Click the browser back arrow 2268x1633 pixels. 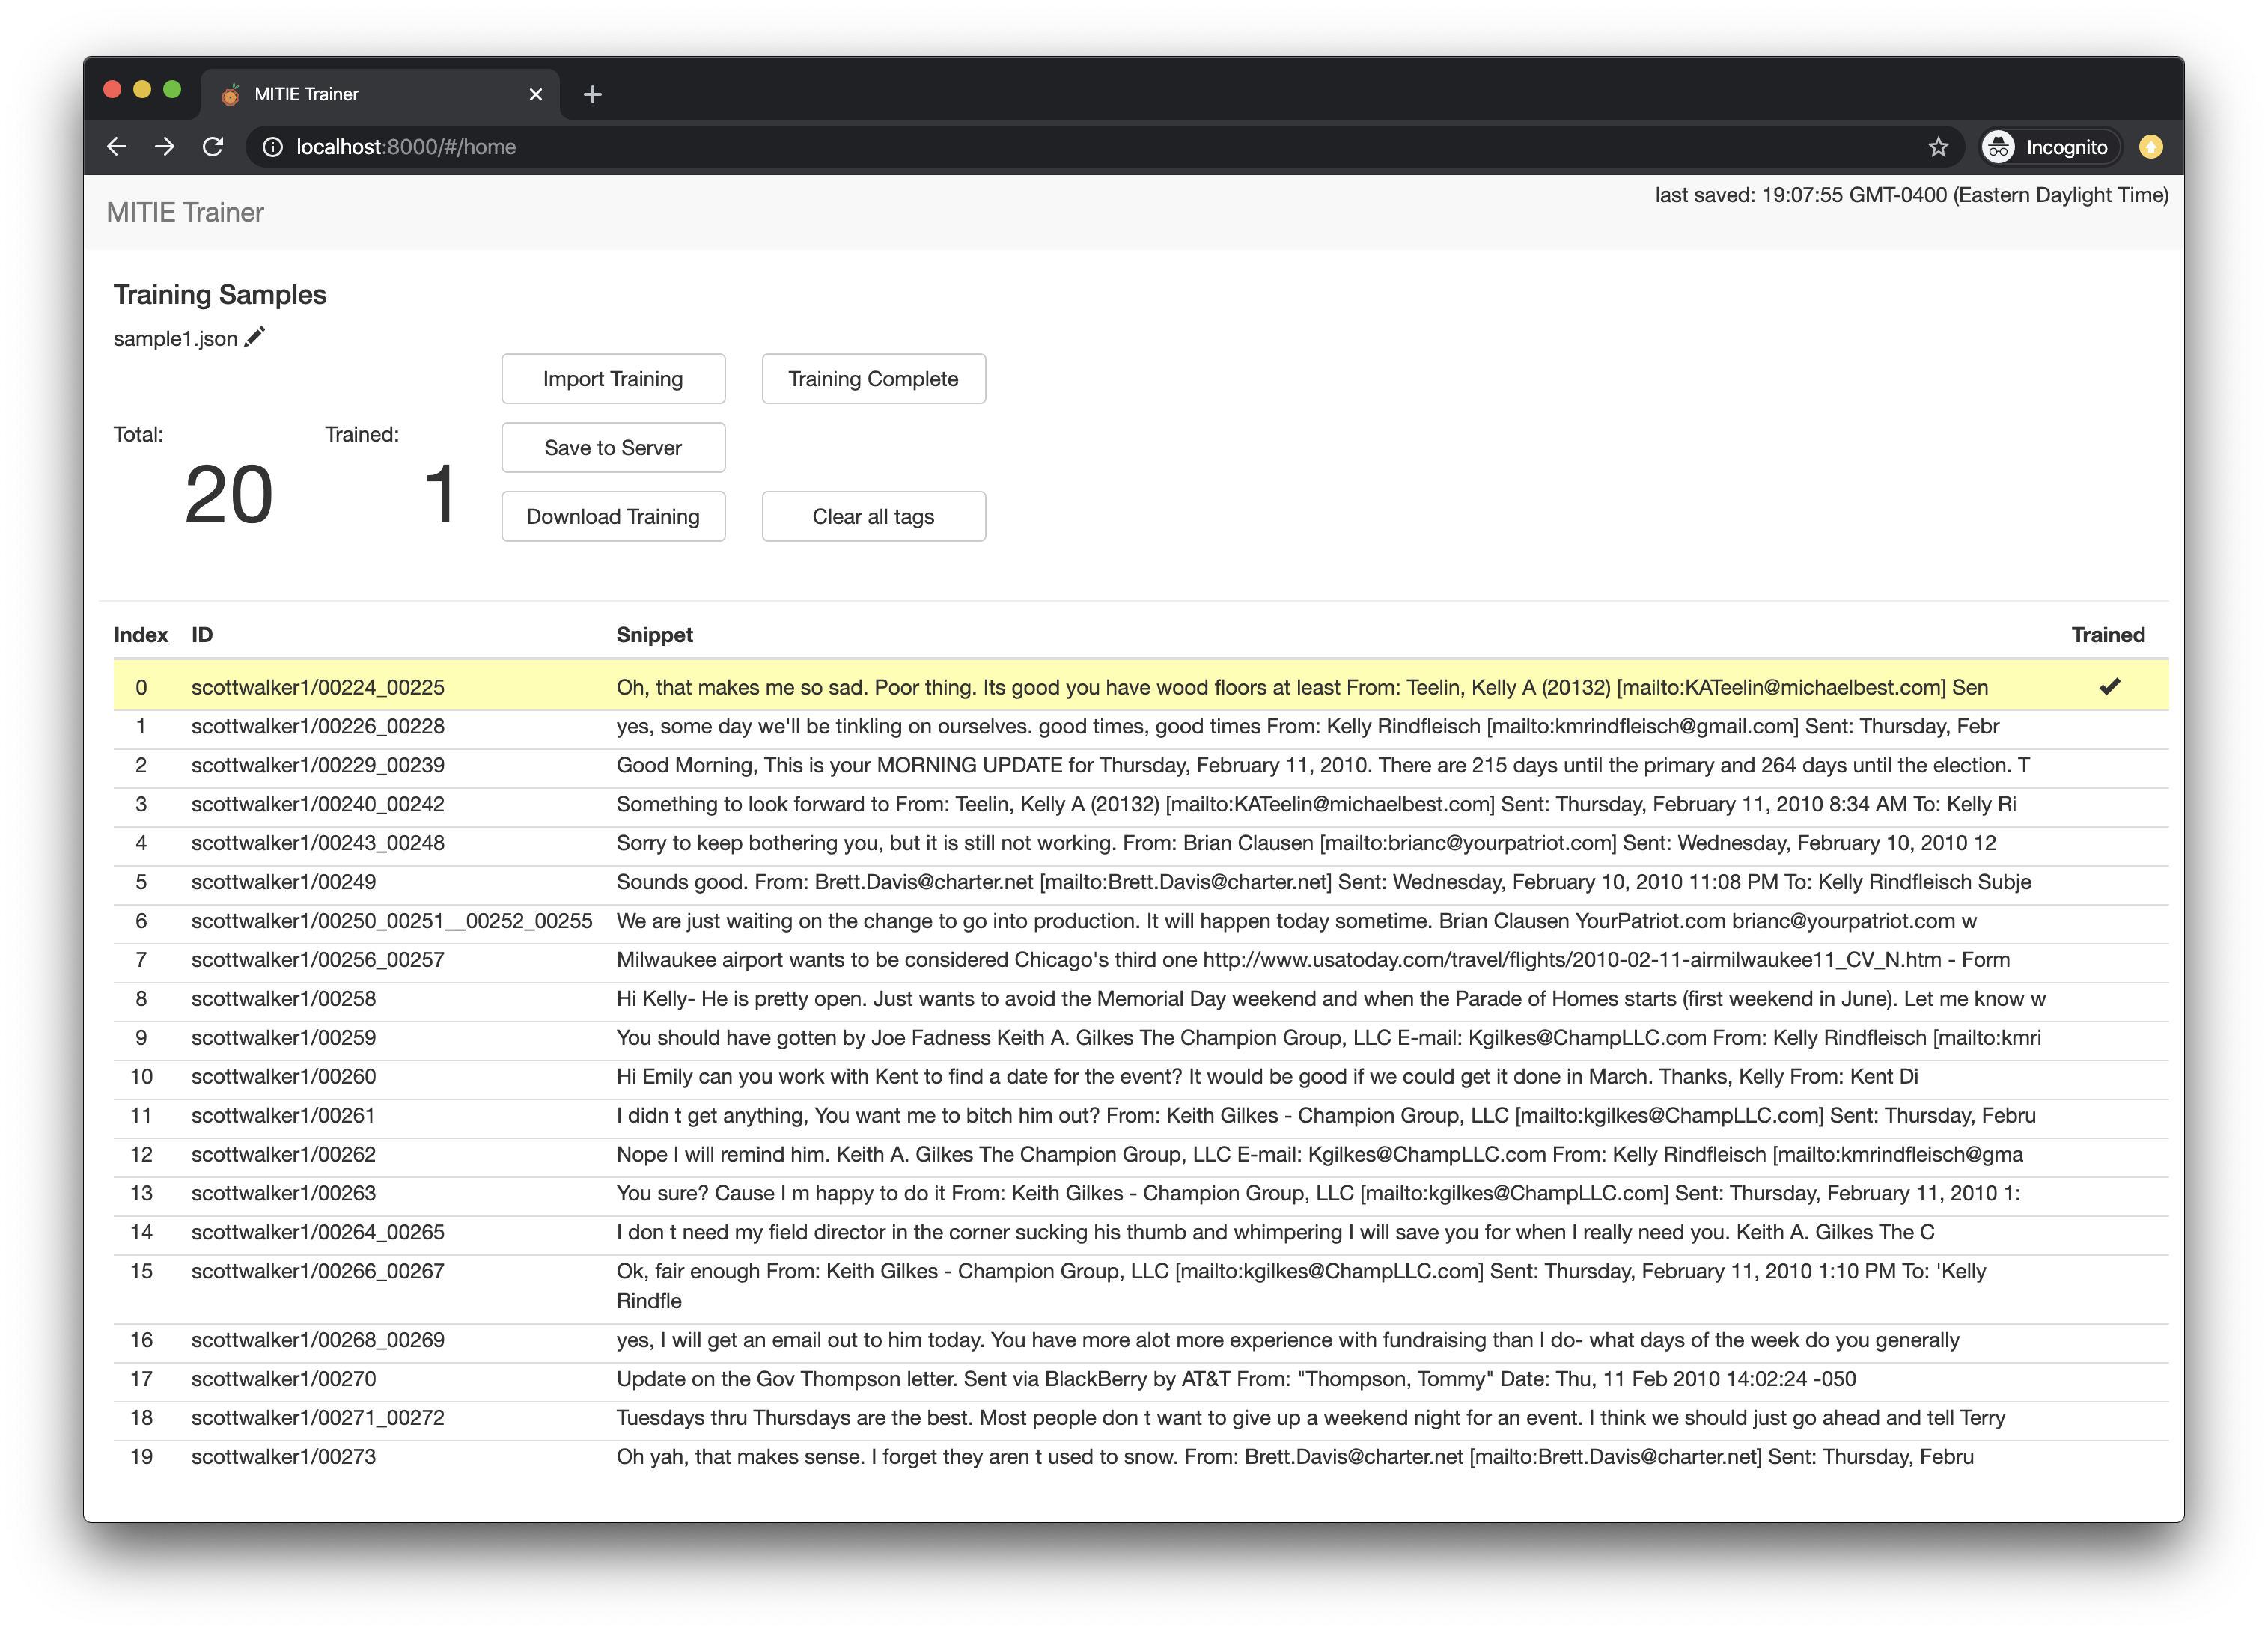point(117,147)
